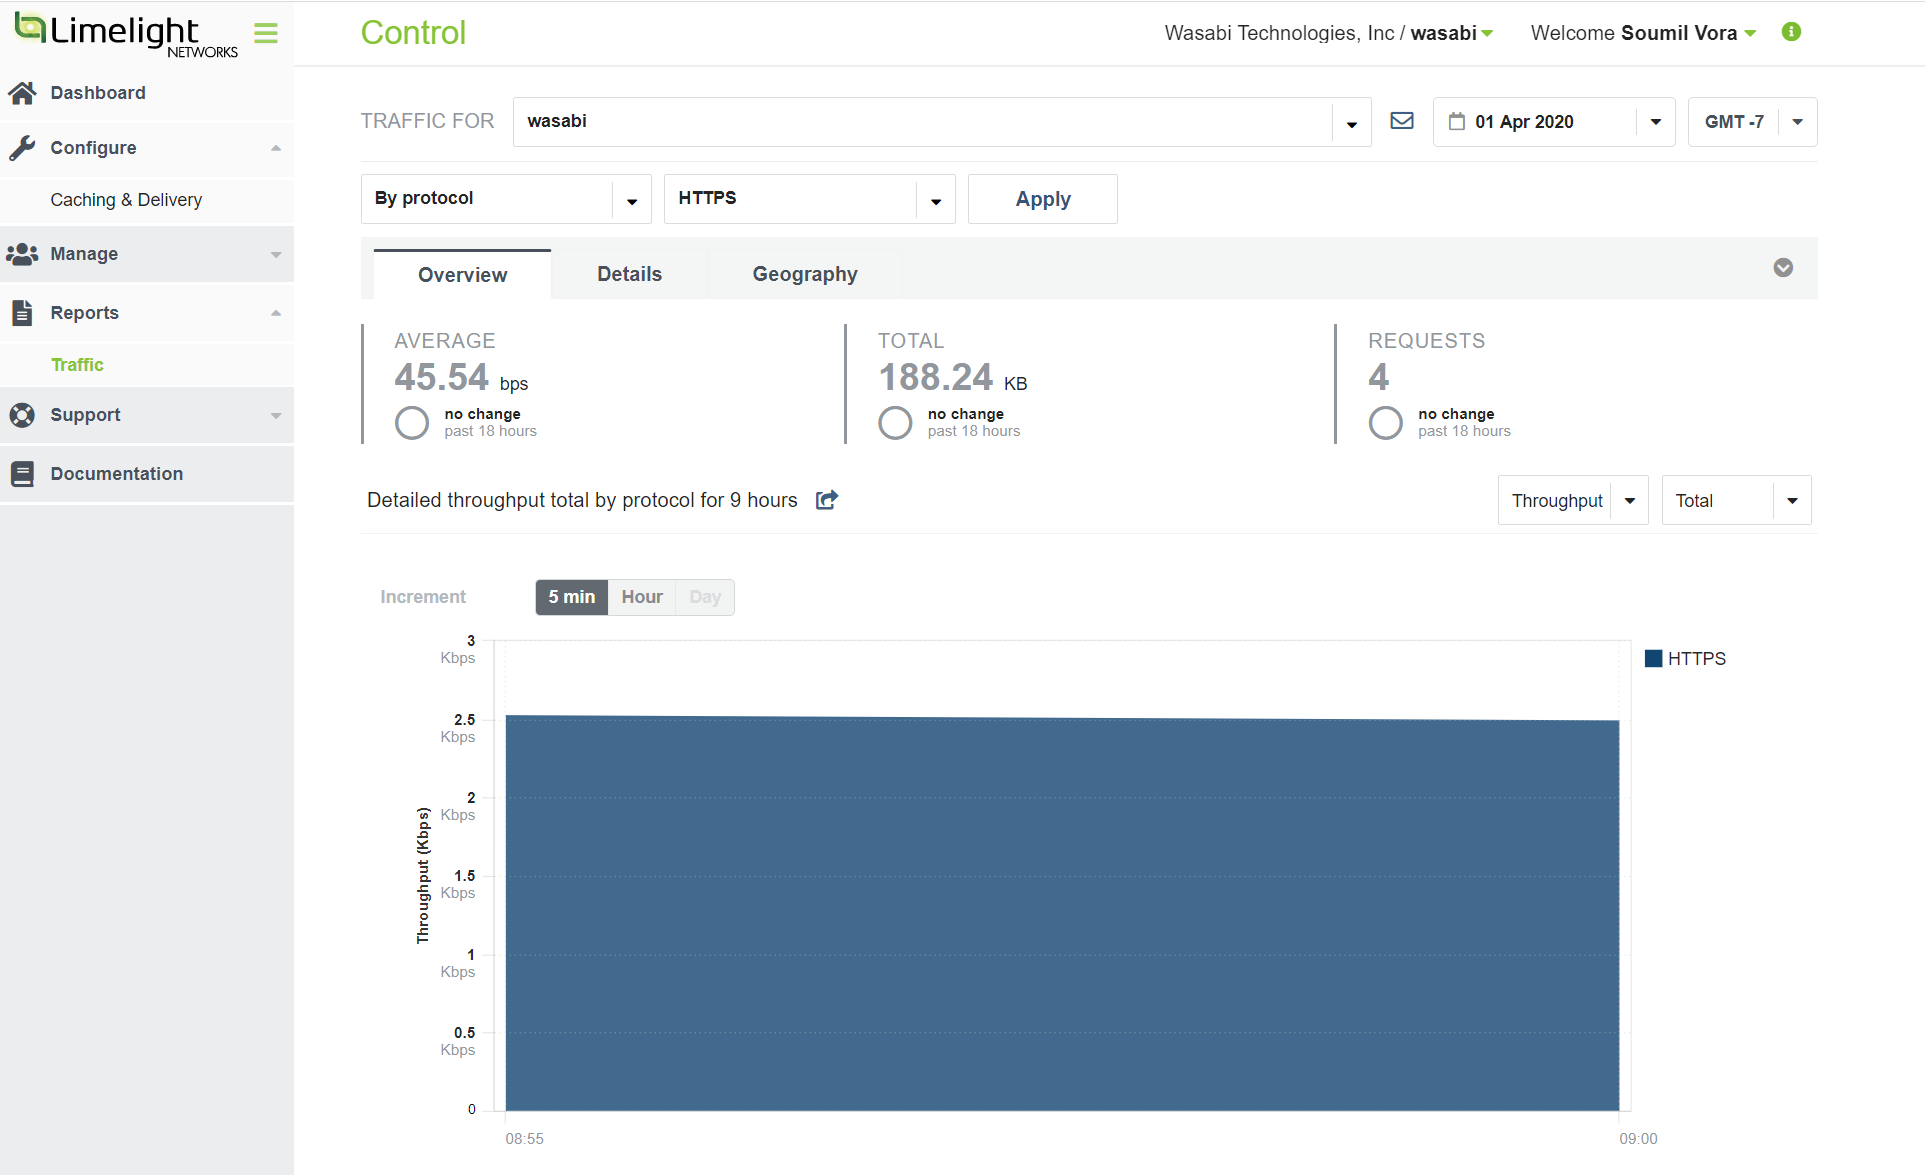
Task: Click the Apply button
Action: point(1043,199)
